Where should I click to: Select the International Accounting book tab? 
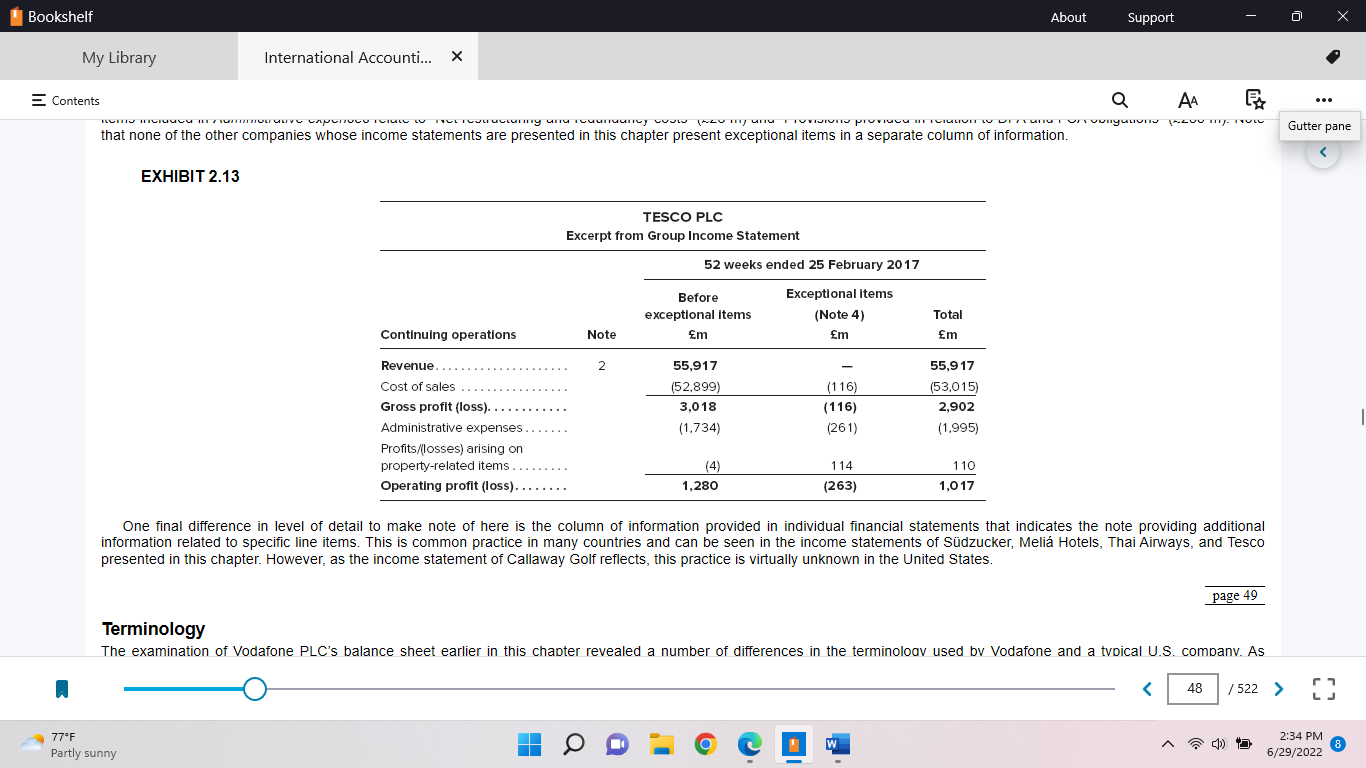348,57
